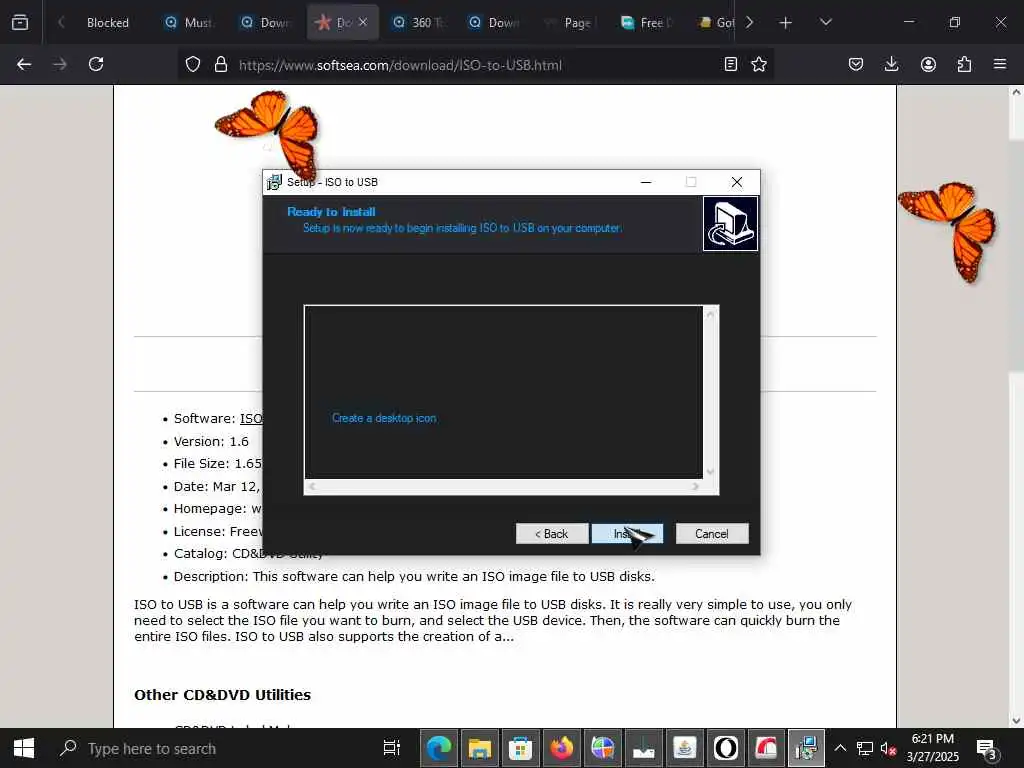Click the site security padlock icon
The width and height of the screenshot is (1024, 768).
click(221, 65)
